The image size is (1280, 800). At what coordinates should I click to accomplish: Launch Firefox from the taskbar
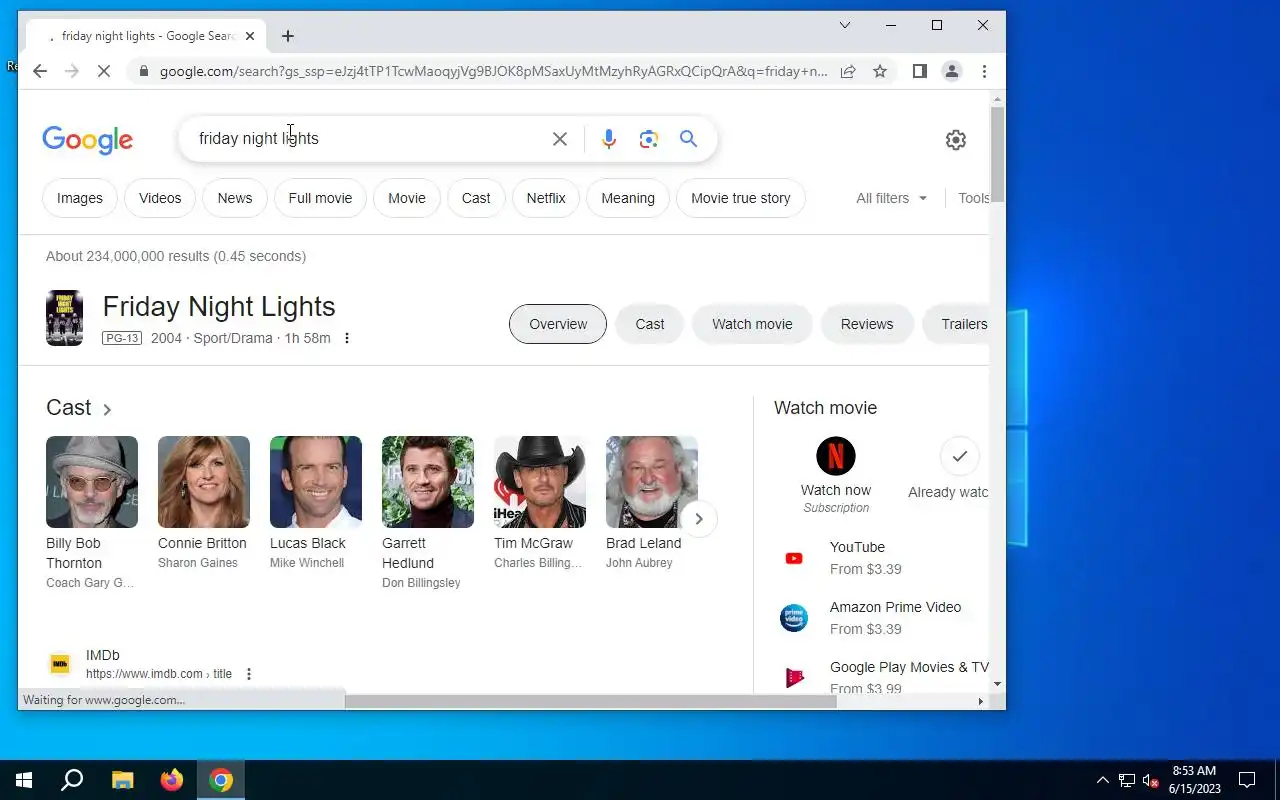[172, 780]
